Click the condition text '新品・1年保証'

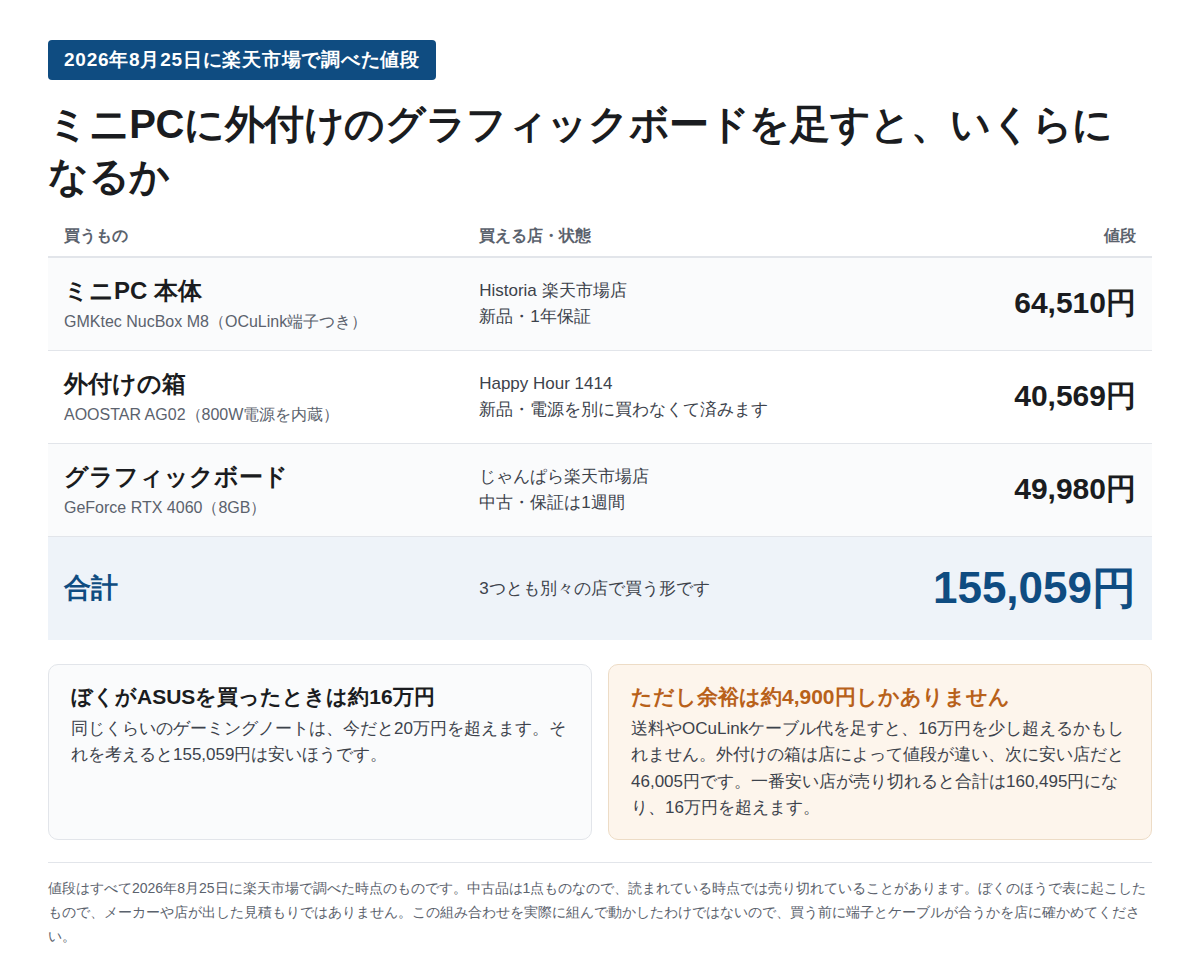[x=535, y=317]
